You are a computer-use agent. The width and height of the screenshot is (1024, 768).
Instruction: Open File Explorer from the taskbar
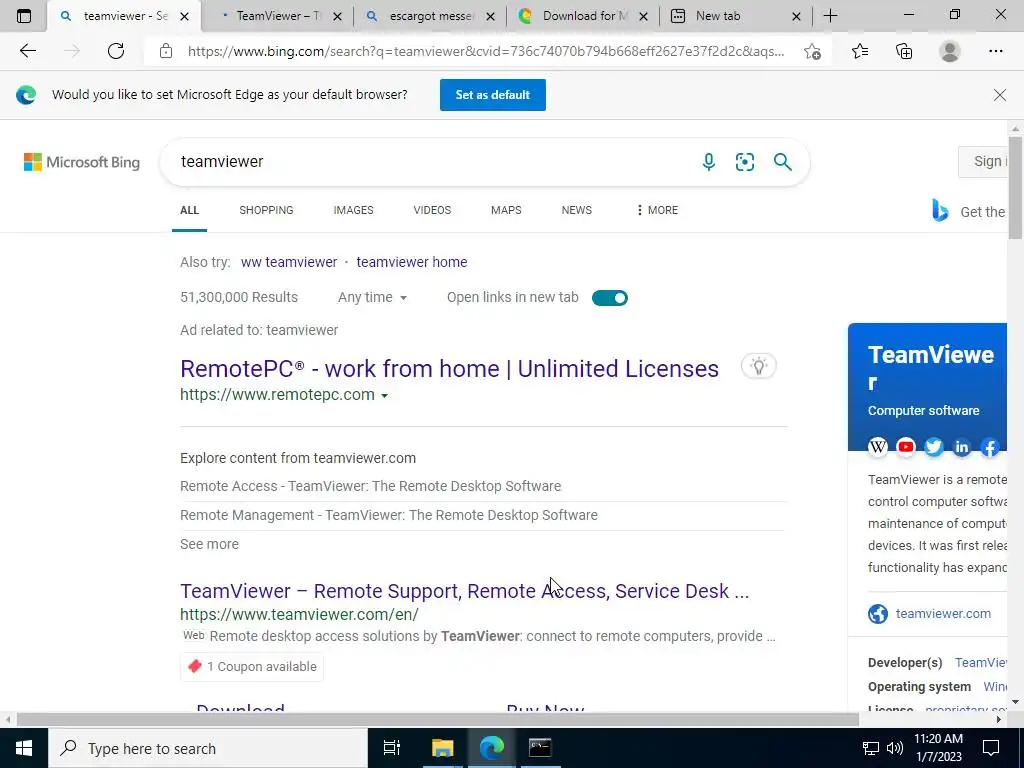442,748
